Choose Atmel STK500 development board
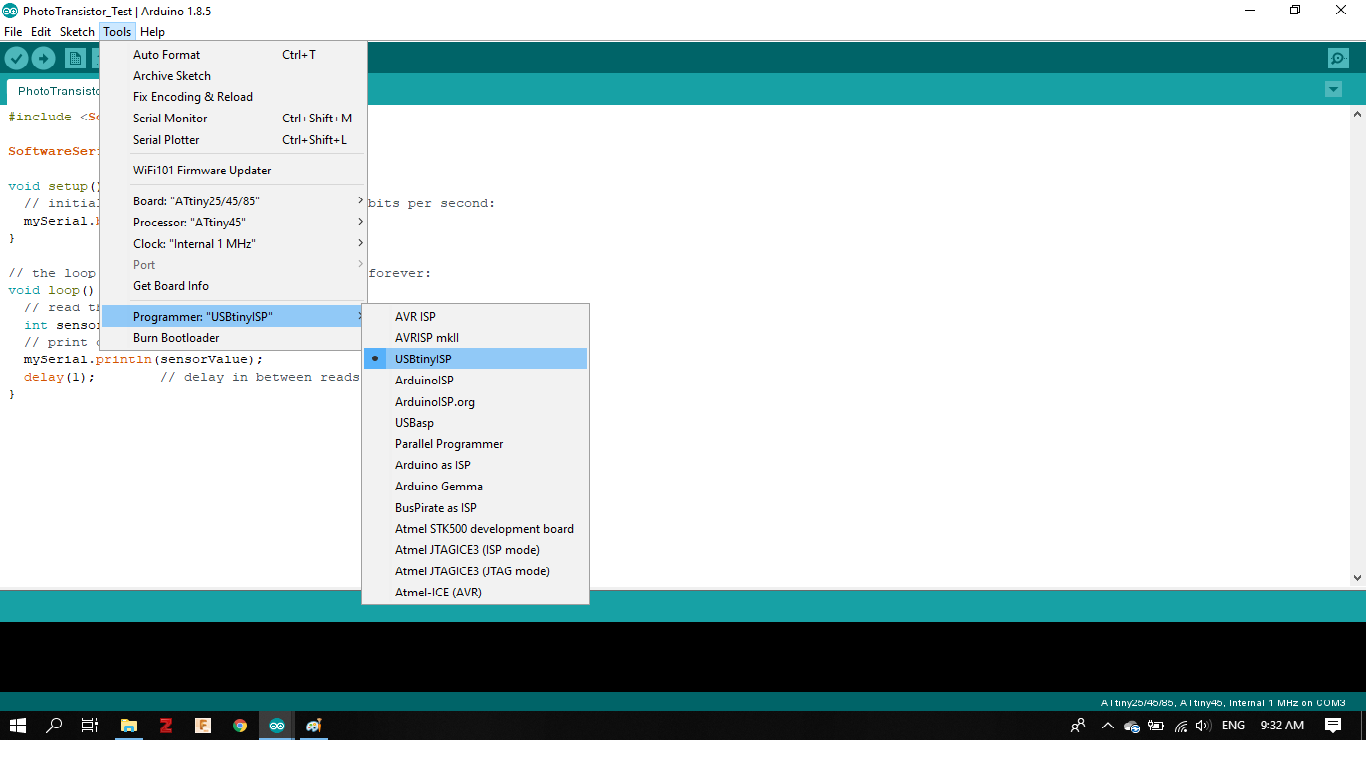 pyautogui.click(x=476, y=529)
